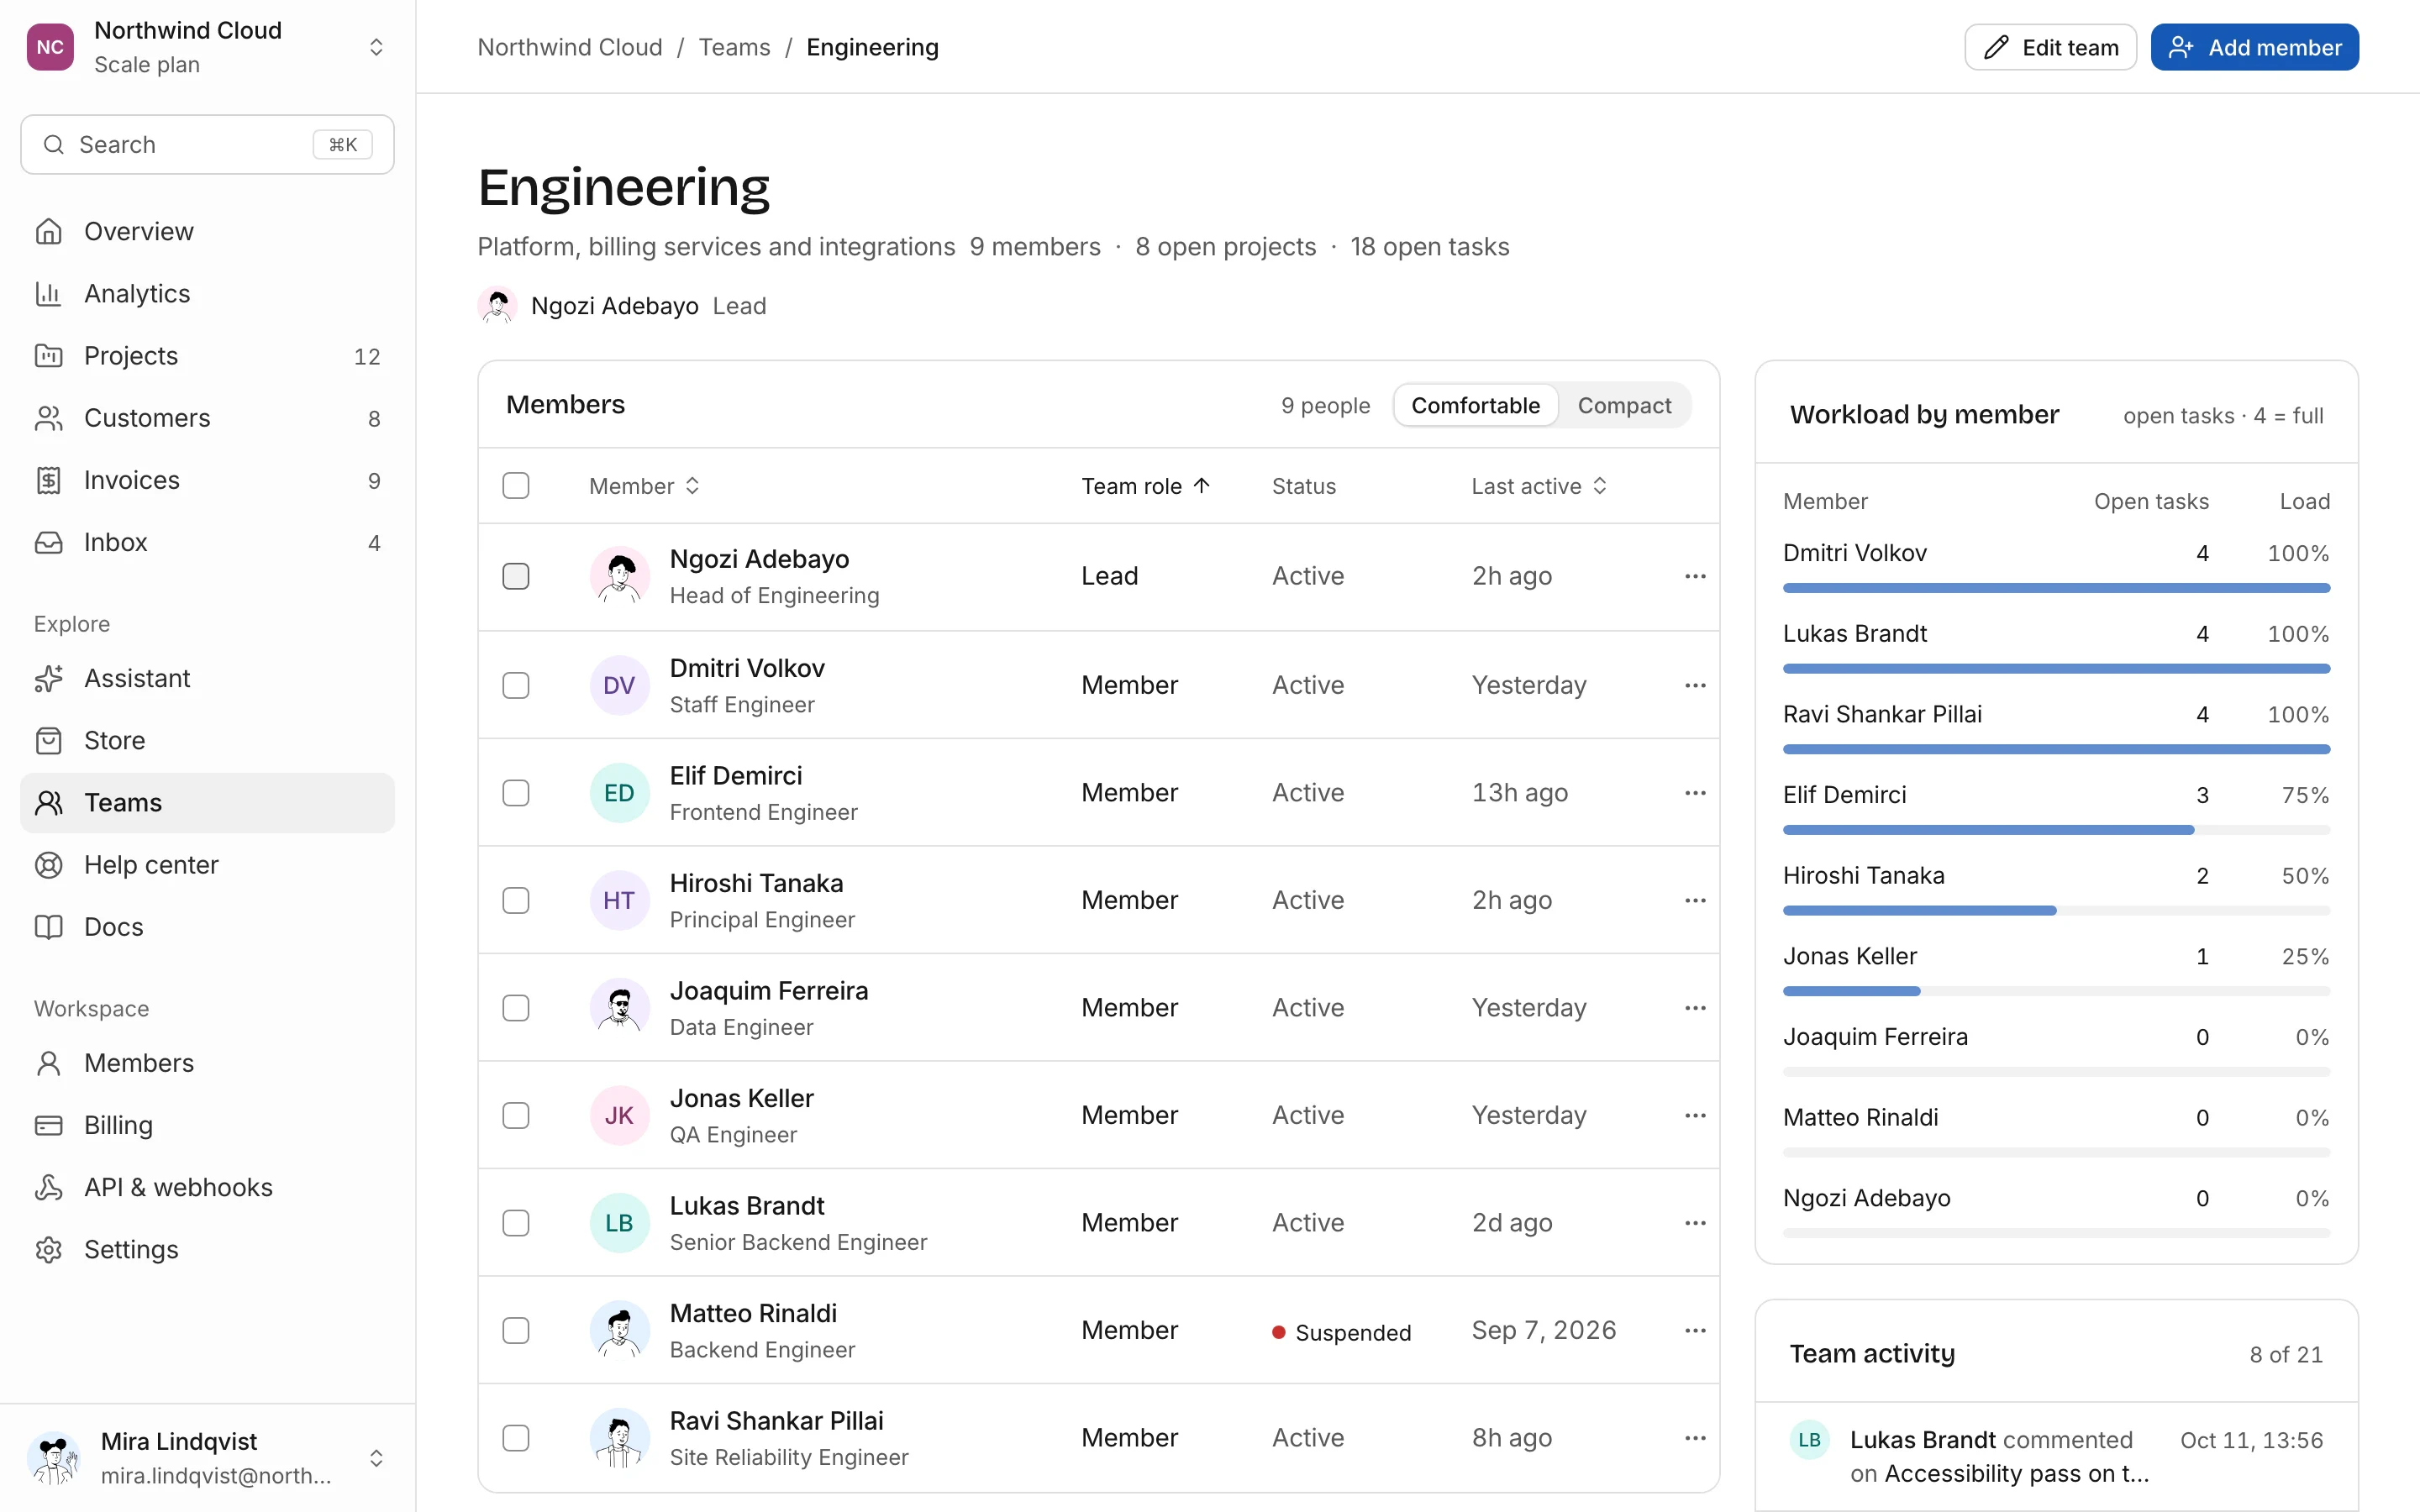The image size is (2420, 1512).
Task: Select Jonas Keller's row checkbox
Action: coord(516,1115)
